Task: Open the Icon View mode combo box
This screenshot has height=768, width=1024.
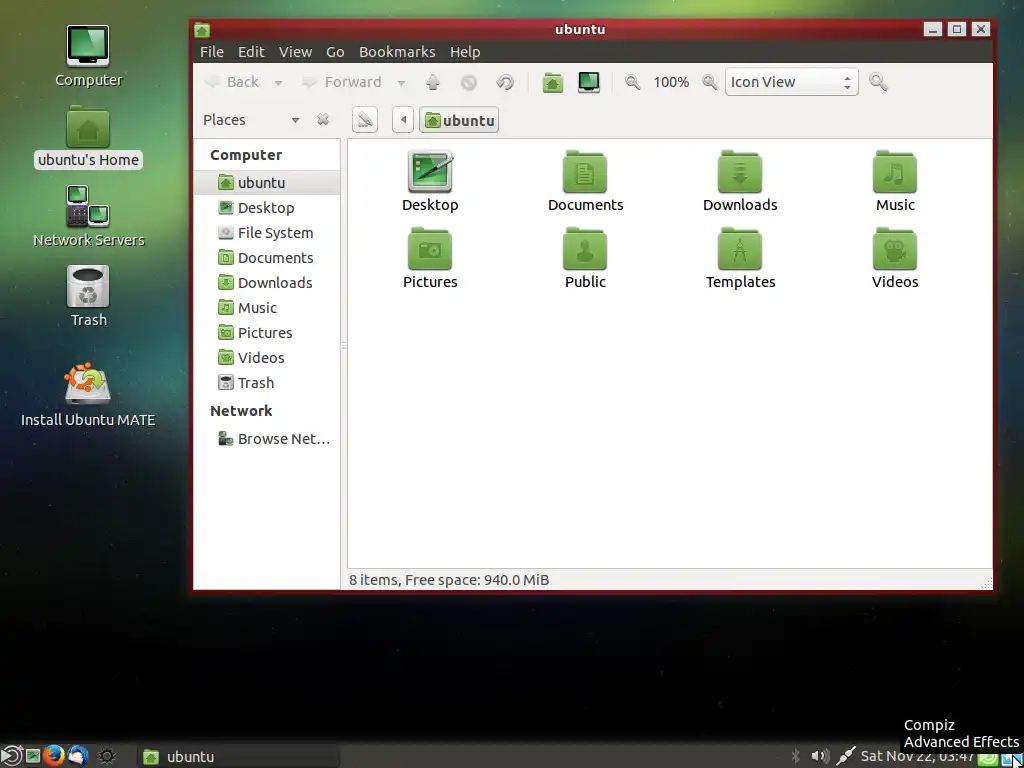Action: coord(792,82)
